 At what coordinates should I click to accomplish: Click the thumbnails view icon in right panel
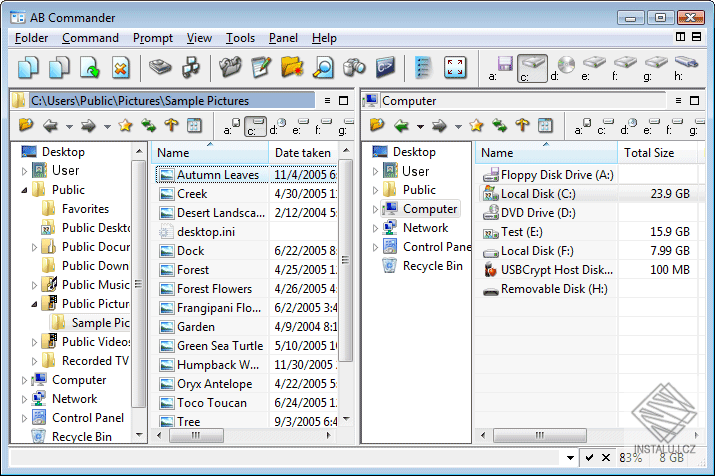[x=545, y=125]
